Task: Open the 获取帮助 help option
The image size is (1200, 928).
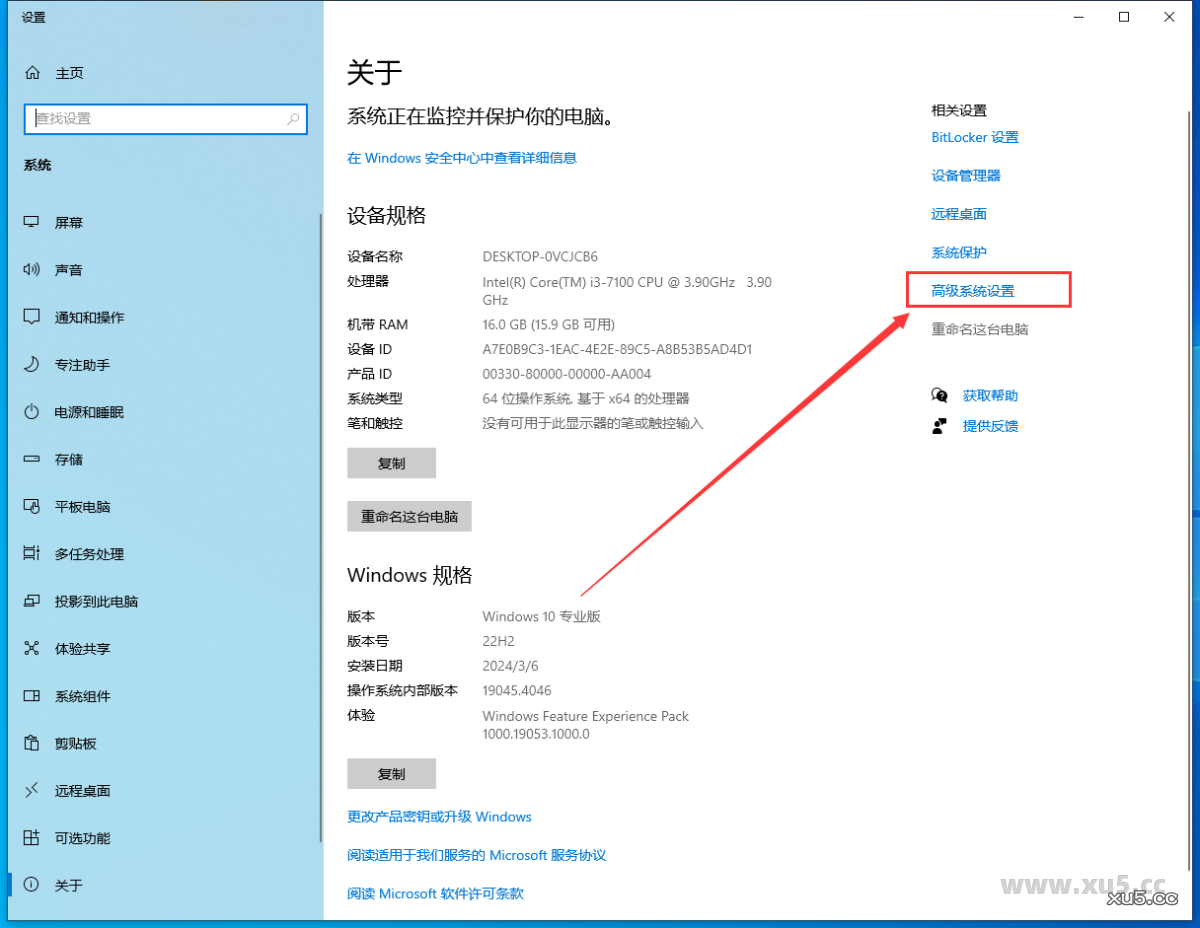Action: (990, 395)
